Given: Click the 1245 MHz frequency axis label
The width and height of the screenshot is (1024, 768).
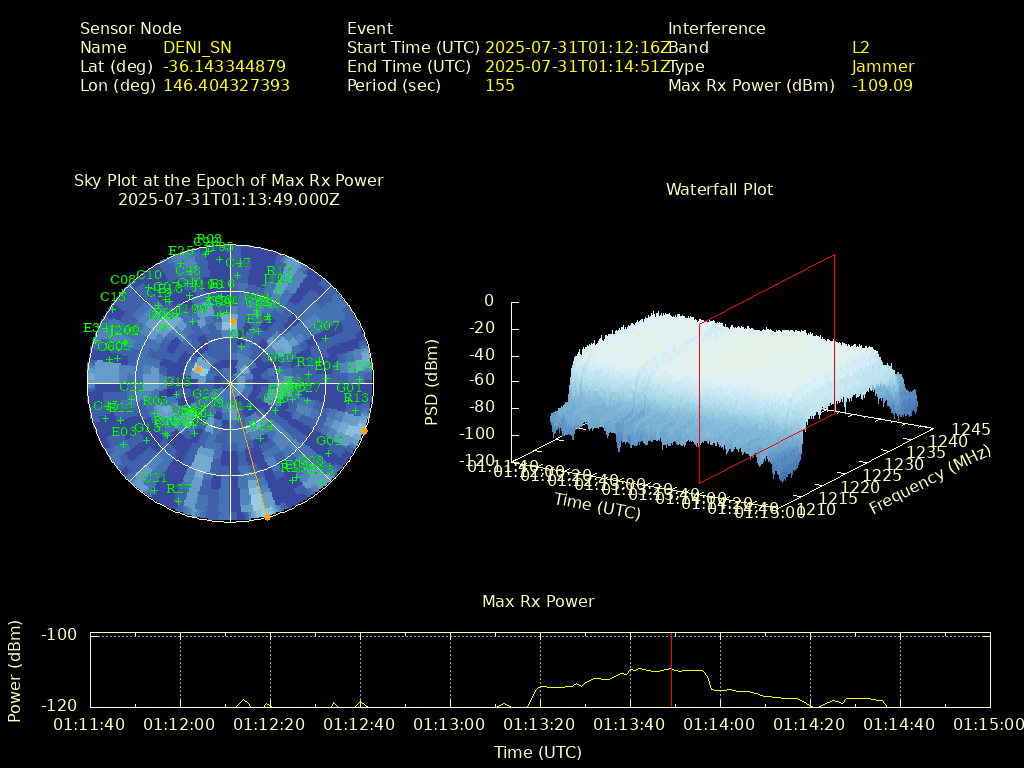Looking at the screenshot, I should (971, 429).
